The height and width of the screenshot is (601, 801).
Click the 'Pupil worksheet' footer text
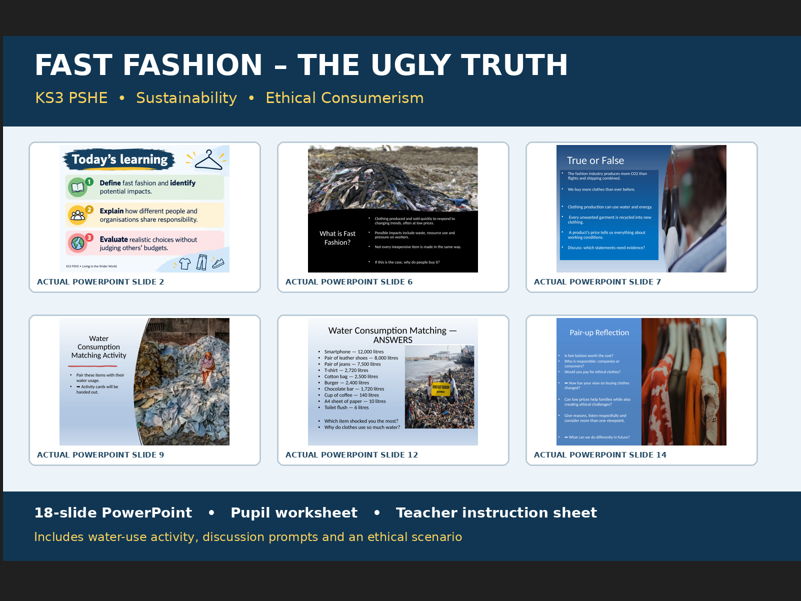pyautogui.click(x=294, y=513)
